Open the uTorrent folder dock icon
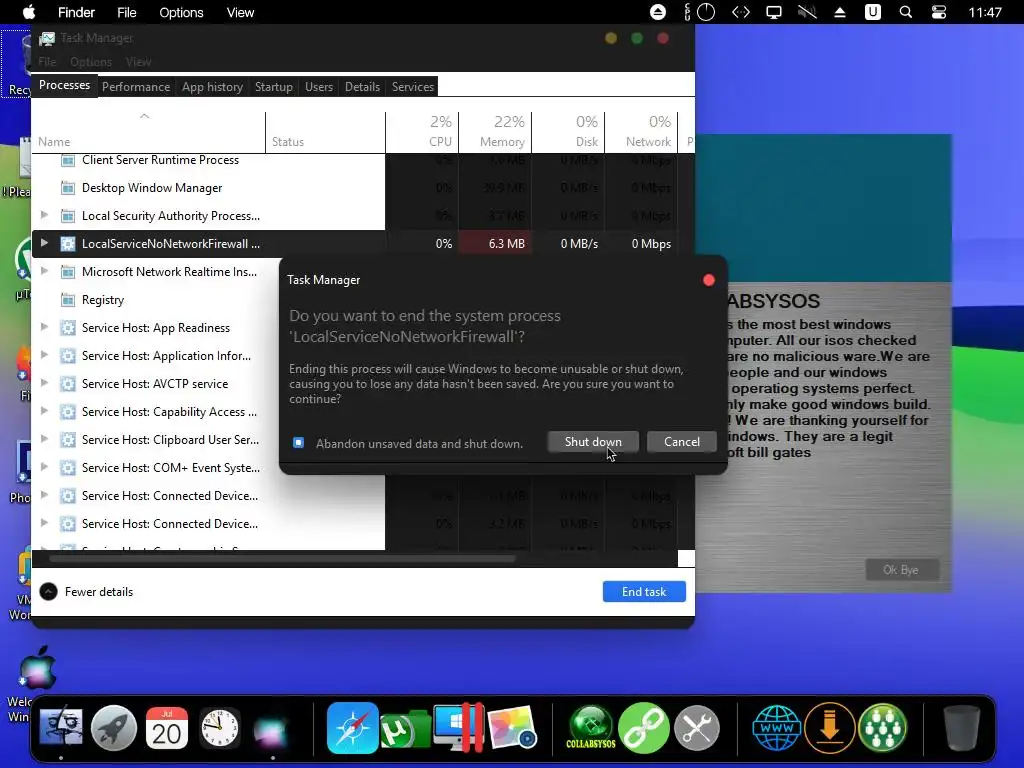Image resolution: width=1024 pixels, height=768 pixels. pyautogui.click(x=405, y=729)
